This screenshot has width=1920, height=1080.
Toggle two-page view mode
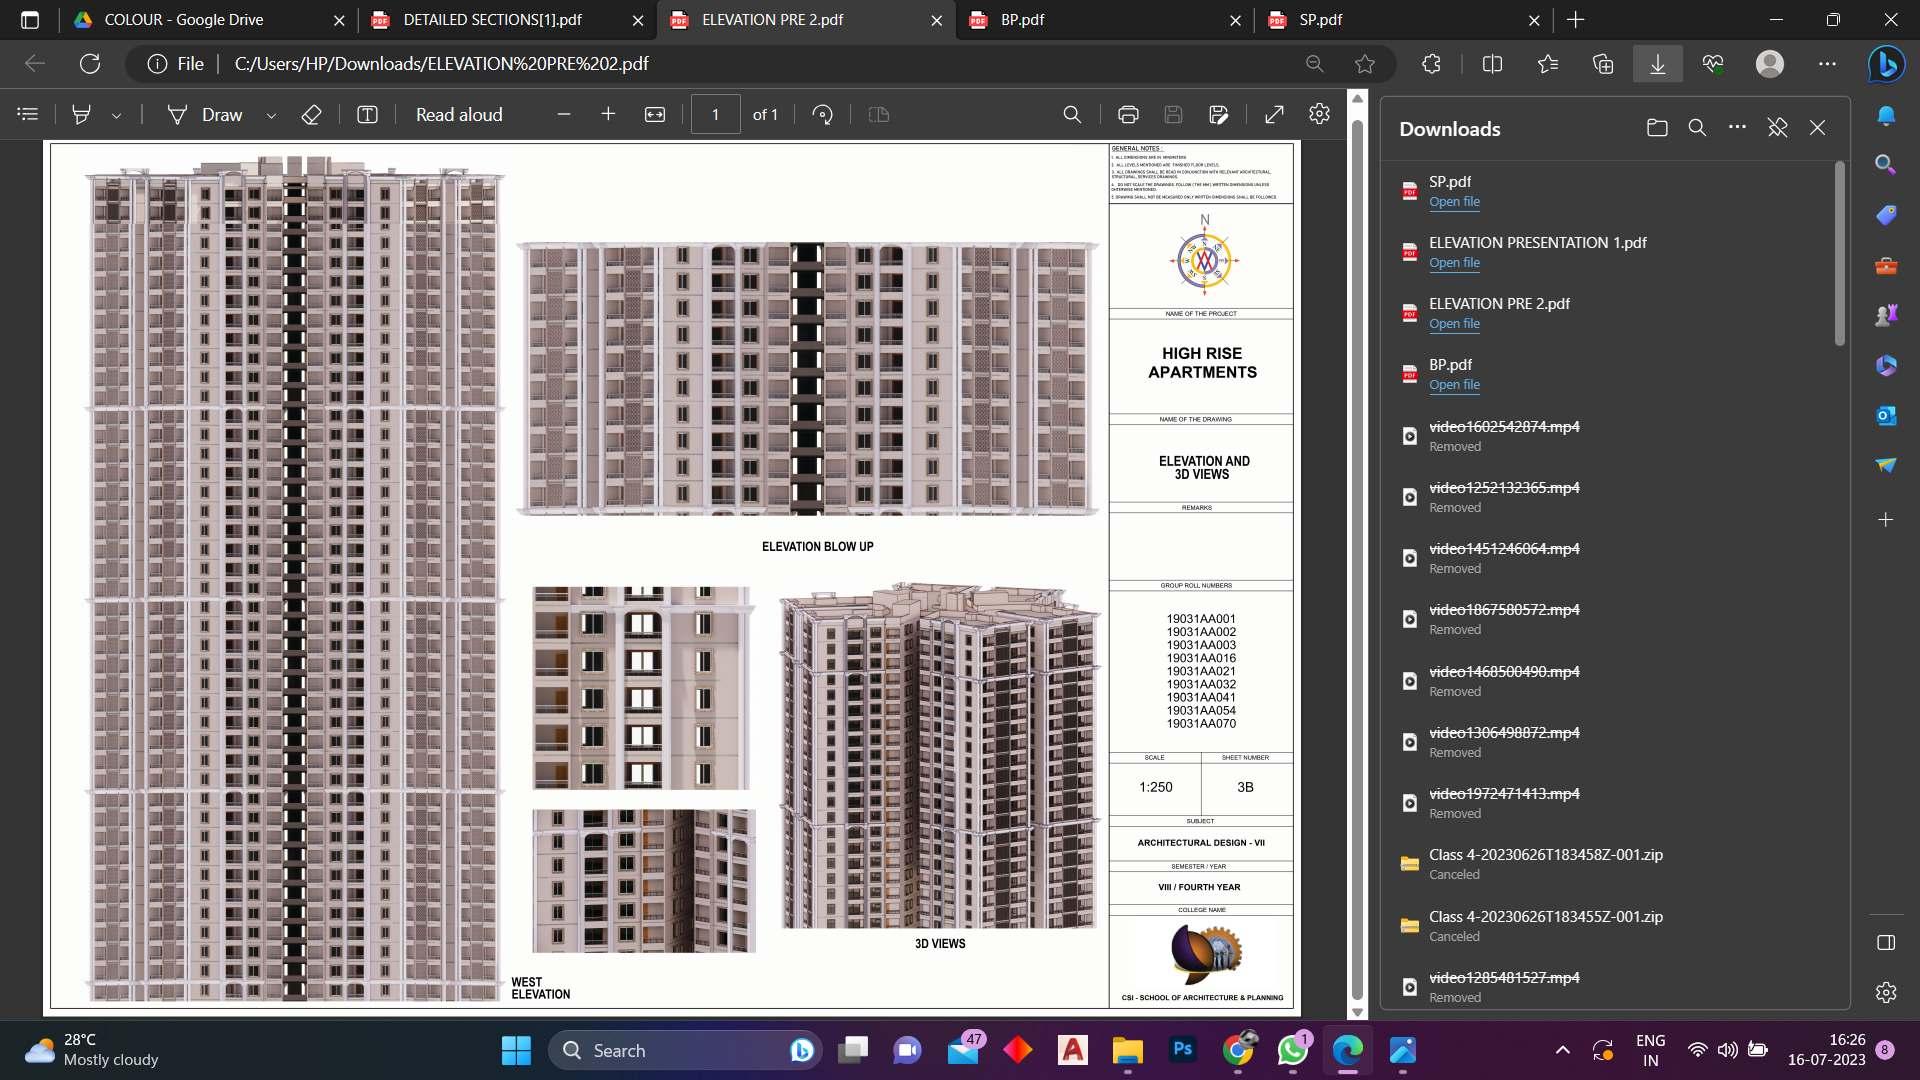tap(878, 114)
